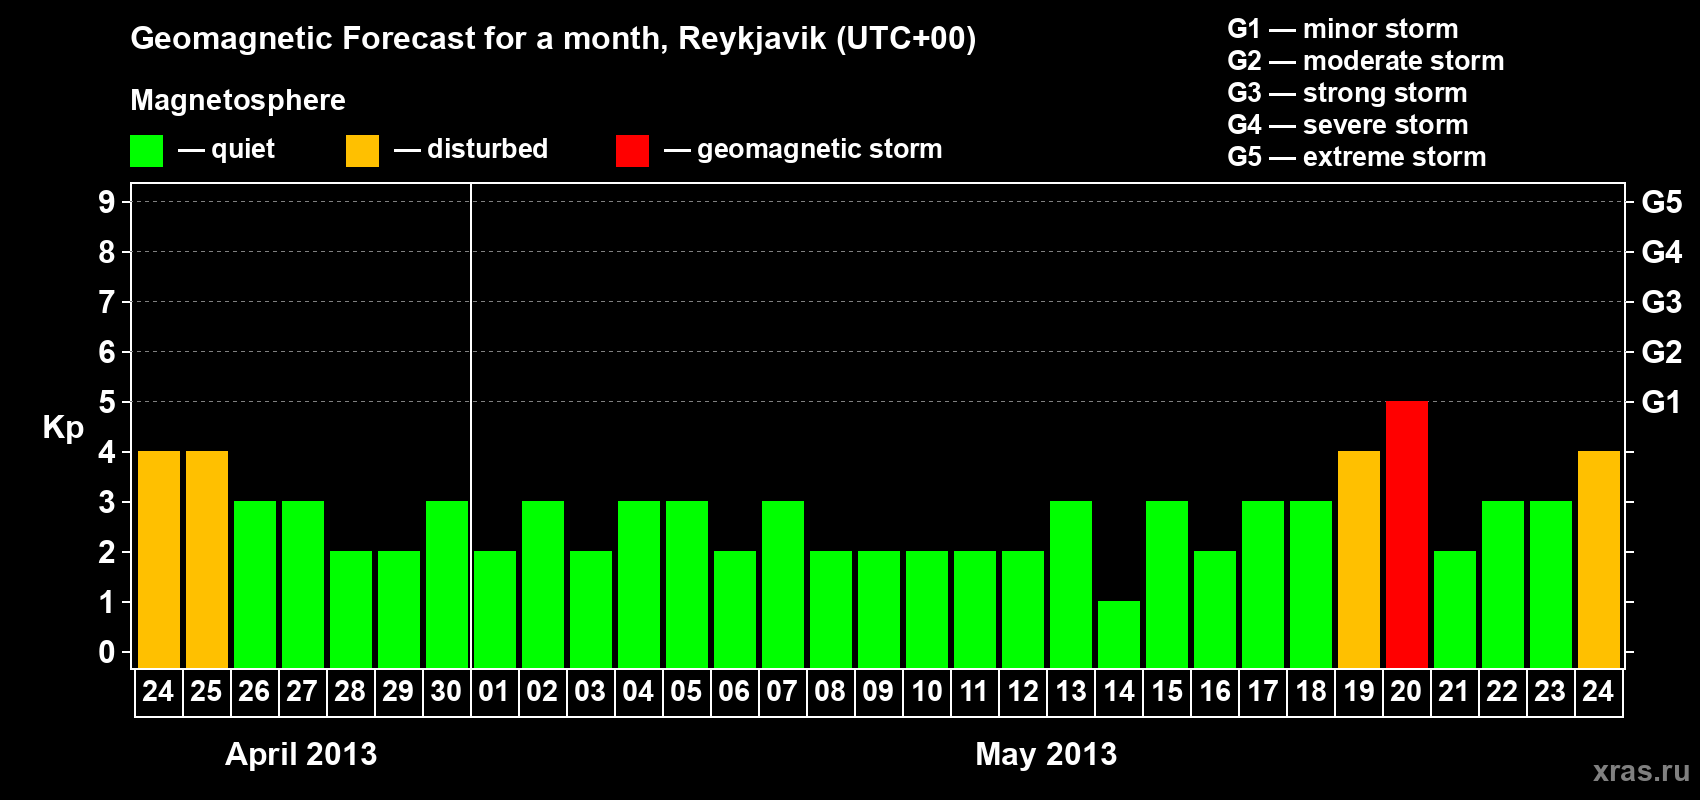Click the Kp value 0 on axis

(x=107, y=652)
